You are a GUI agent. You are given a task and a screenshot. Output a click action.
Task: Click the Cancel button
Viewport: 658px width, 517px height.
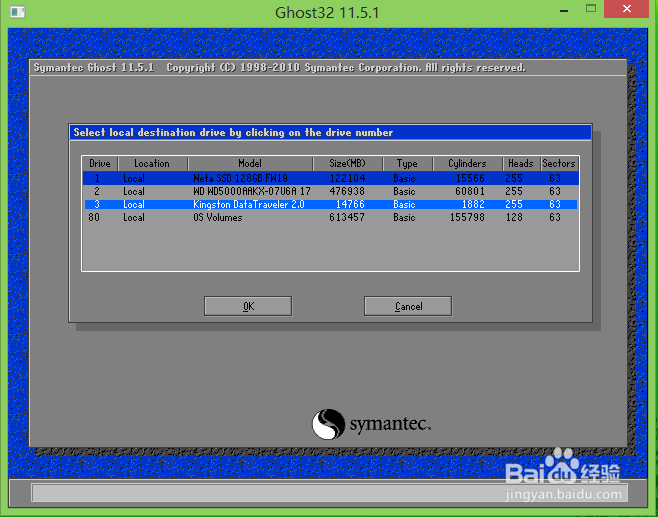click(x=408, y=306)
